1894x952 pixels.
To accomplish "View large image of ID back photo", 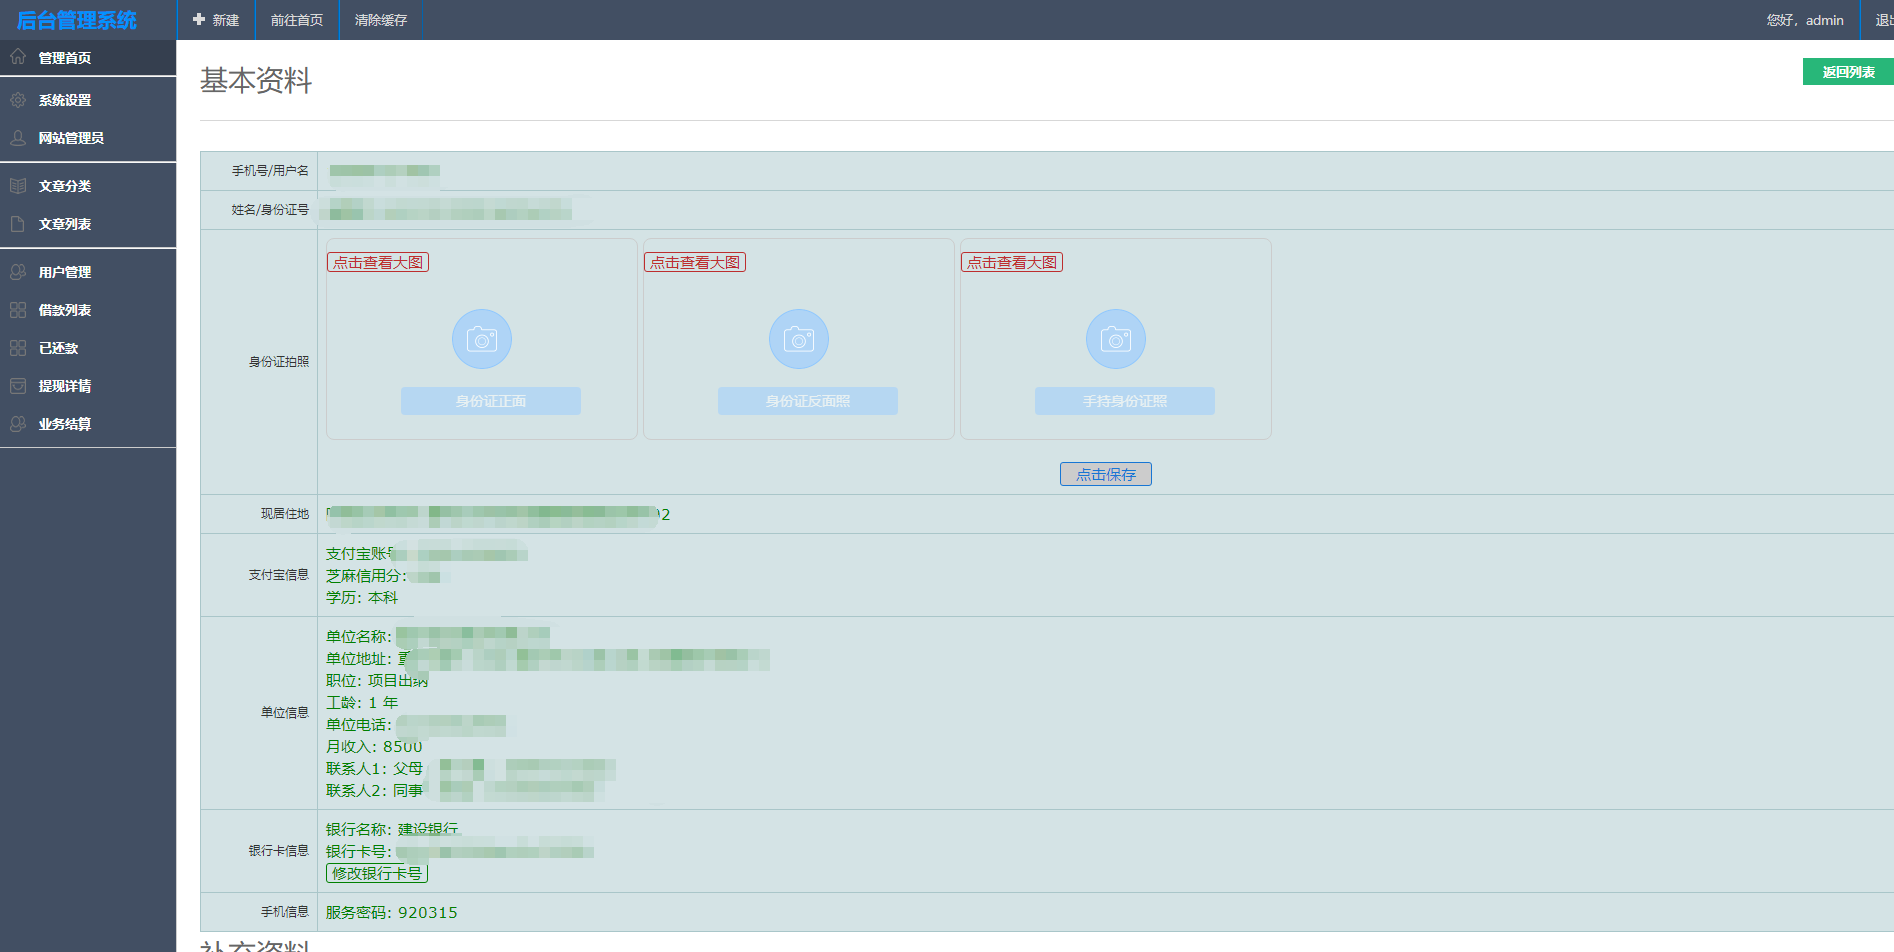I will [x=695, y=262].
